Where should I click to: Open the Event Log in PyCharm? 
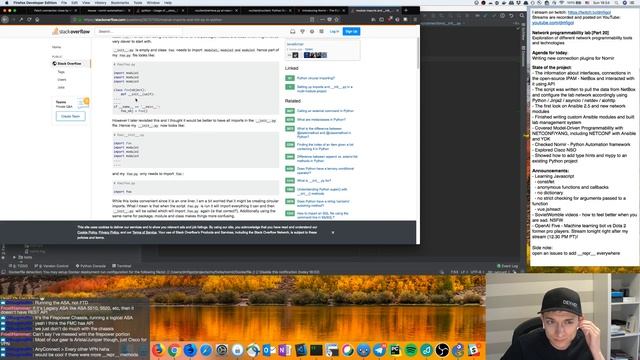point(507,266)
